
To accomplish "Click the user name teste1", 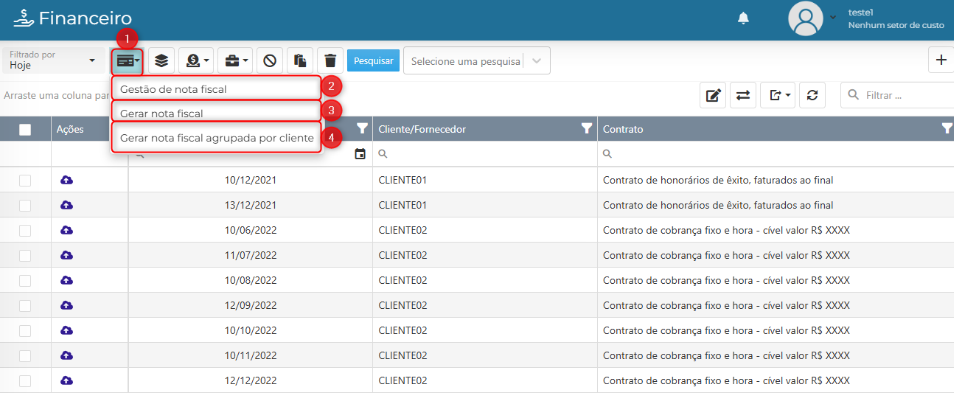I will tap(860, 12).
